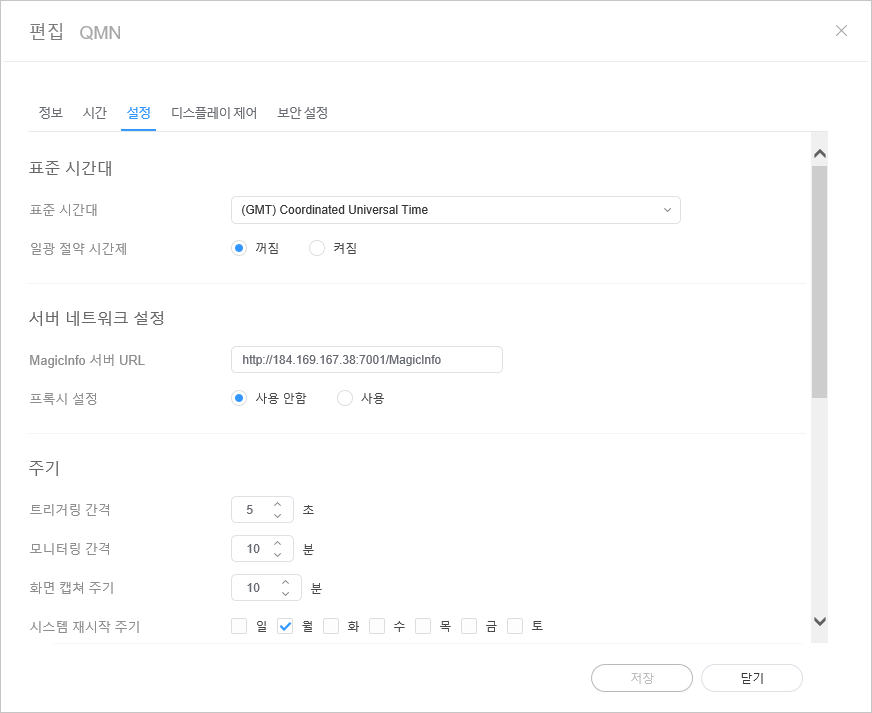Decrease 화면 캡쳐 주기 with the down arrow
Image resolution: width=872 pixels, height=713 pixels.
click(x=285, y=594)
